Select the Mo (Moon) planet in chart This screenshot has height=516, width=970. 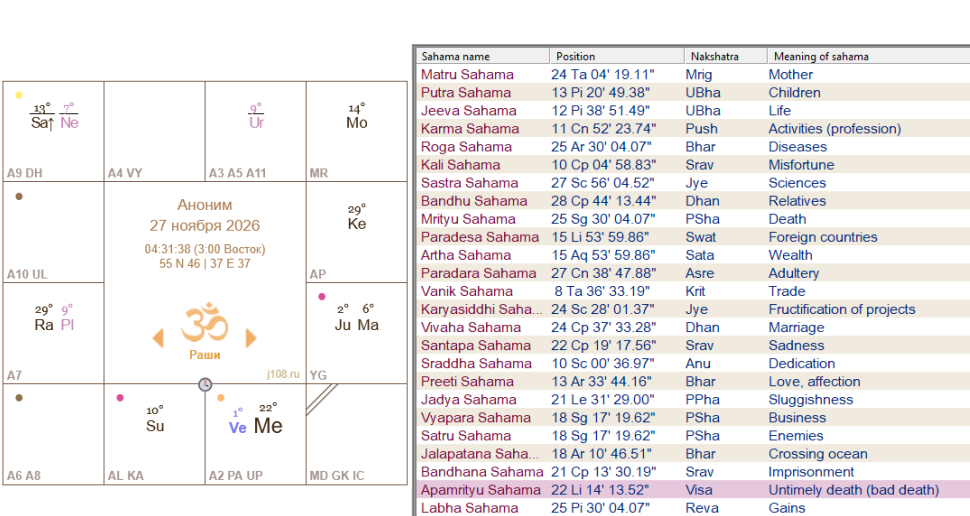click(x=357, y=123)
